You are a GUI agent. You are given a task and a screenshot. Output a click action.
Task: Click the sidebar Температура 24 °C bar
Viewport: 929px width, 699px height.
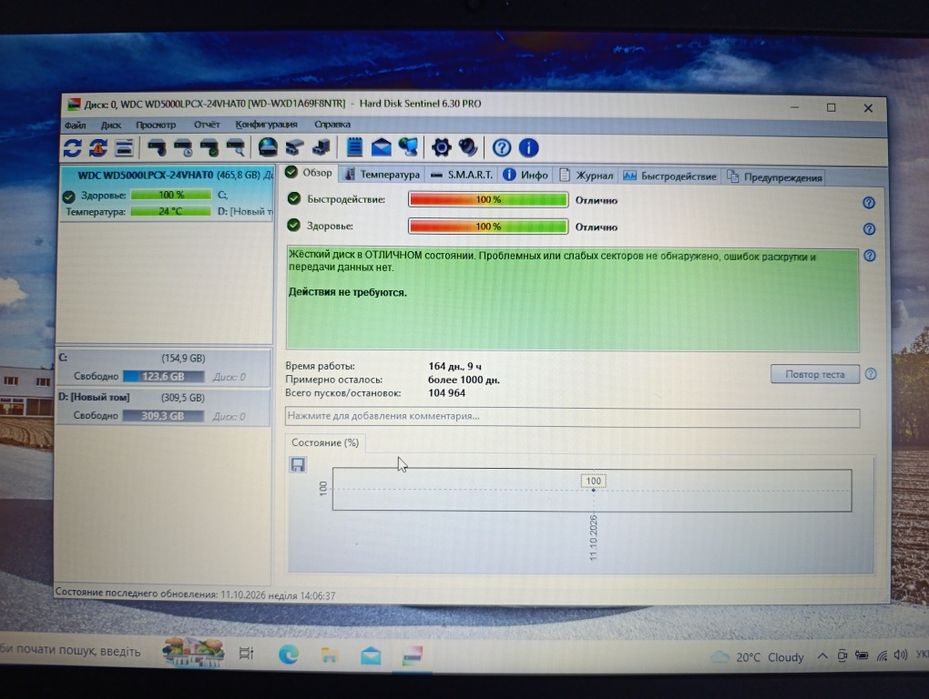[x=171, y=211]
